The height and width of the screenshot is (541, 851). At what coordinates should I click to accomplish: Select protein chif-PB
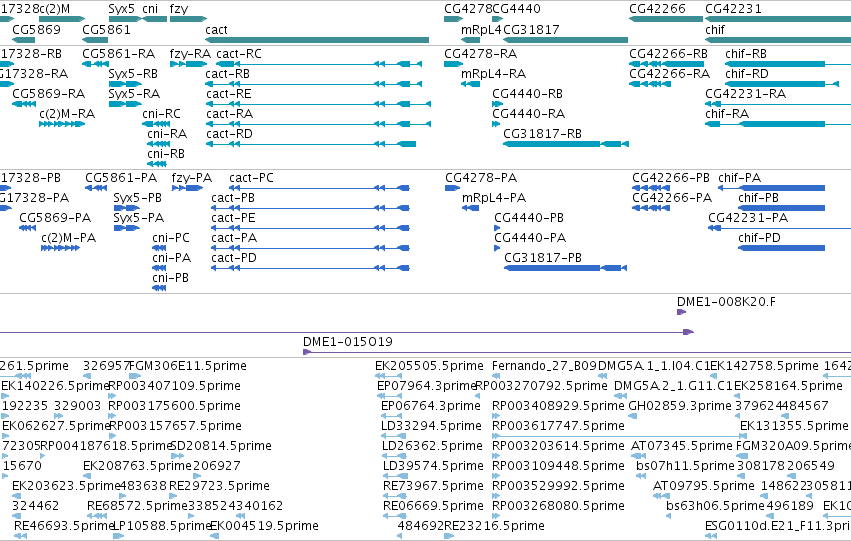click(x=782, y=208)
